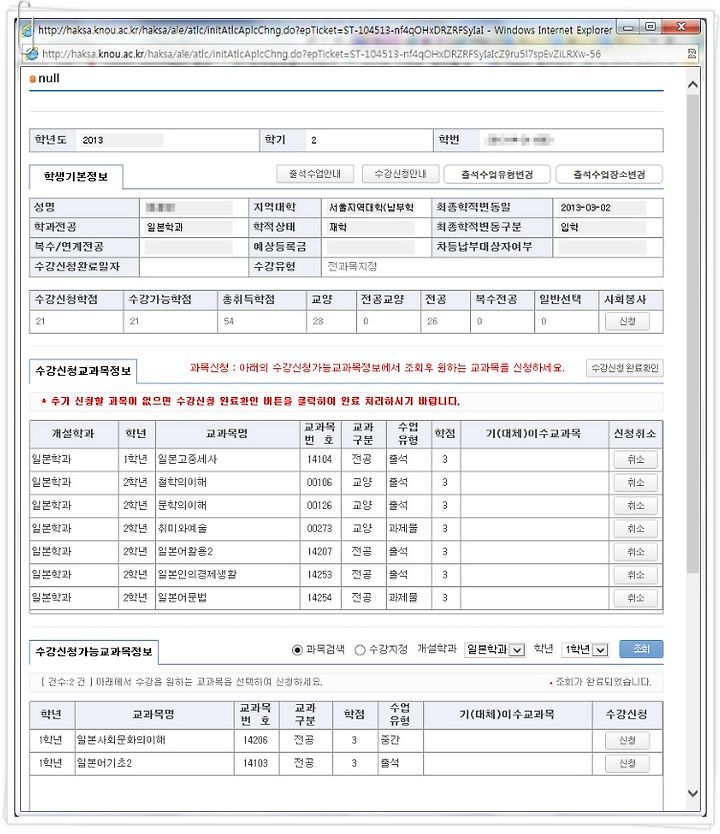Click the 서울지역대학 value in 지역대학 row
Viewport: 720px width, 834px height.
click(371, 208)
